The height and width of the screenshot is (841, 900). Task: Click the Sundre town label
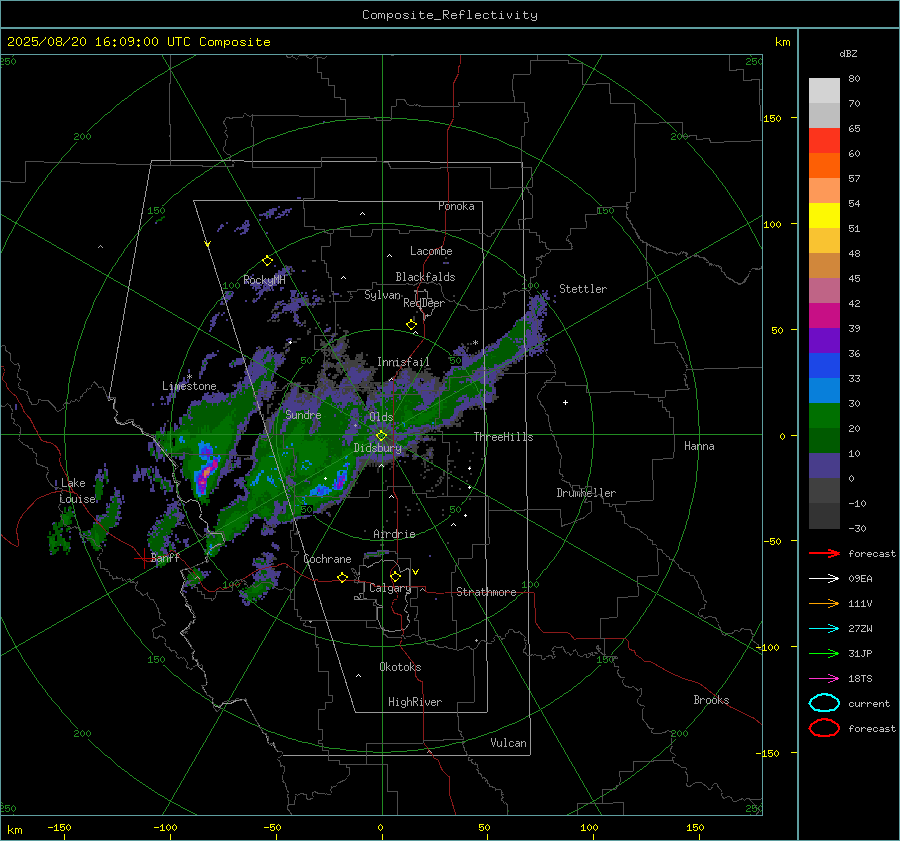[303, 414]
